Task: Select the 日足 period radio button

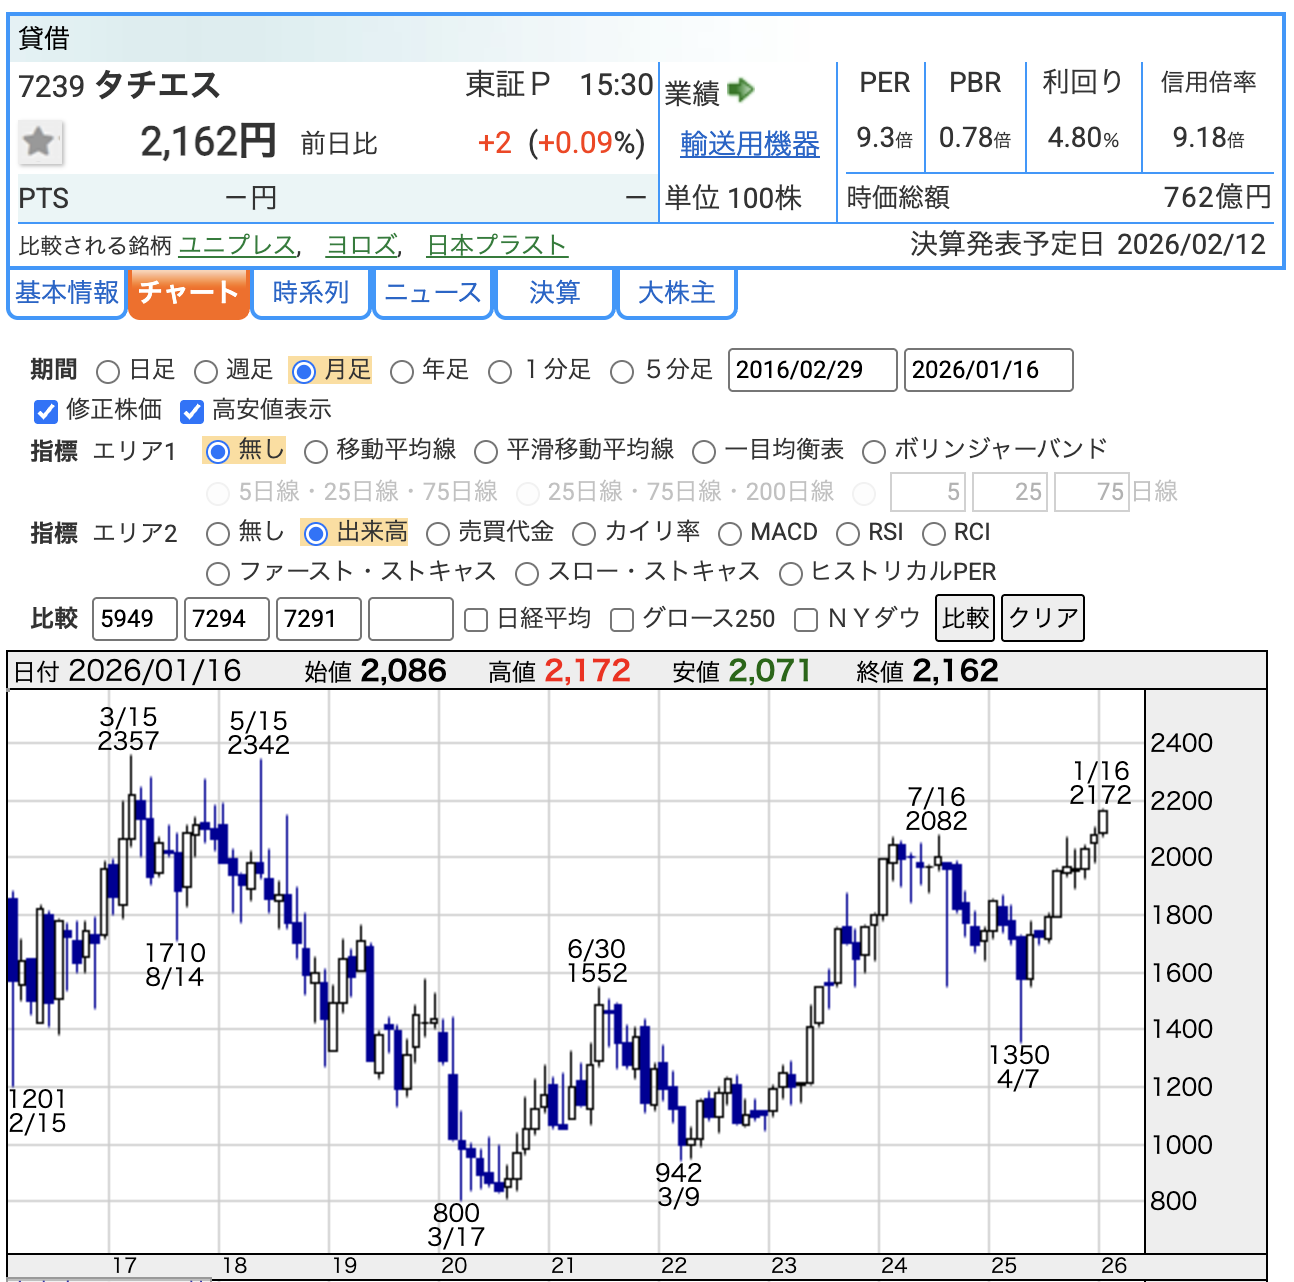Action: tap(108, 372)
